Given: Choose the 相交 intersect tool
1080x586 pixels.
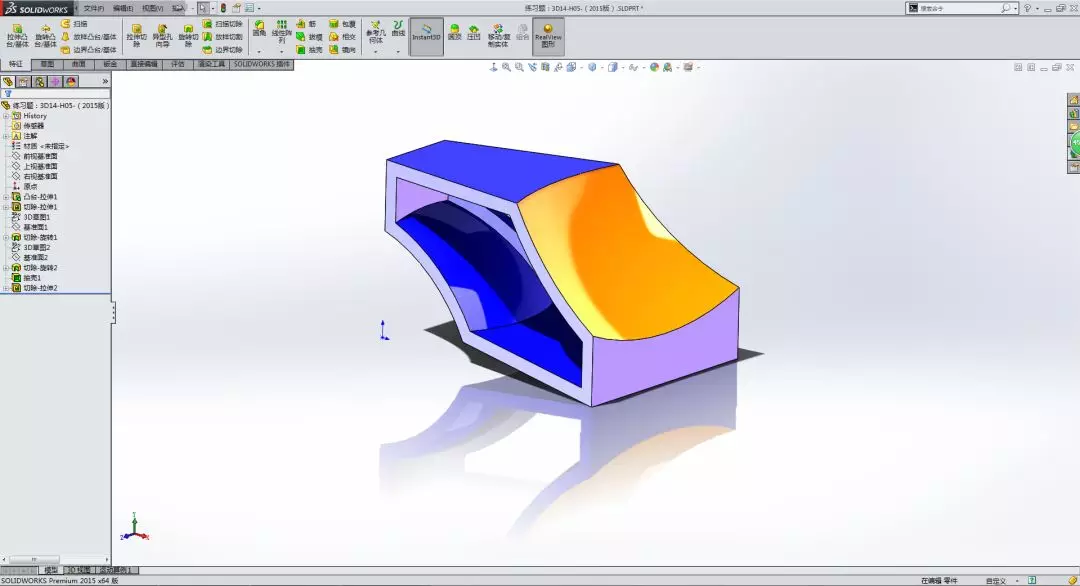Looking at the screenshot, I should [342, 37].
